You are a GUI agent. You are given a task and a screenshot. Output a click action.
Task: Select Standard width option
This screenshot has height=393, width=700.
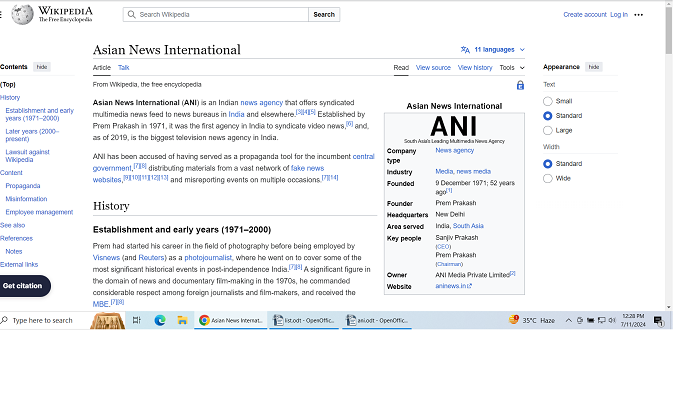click(x=548, y=164)
